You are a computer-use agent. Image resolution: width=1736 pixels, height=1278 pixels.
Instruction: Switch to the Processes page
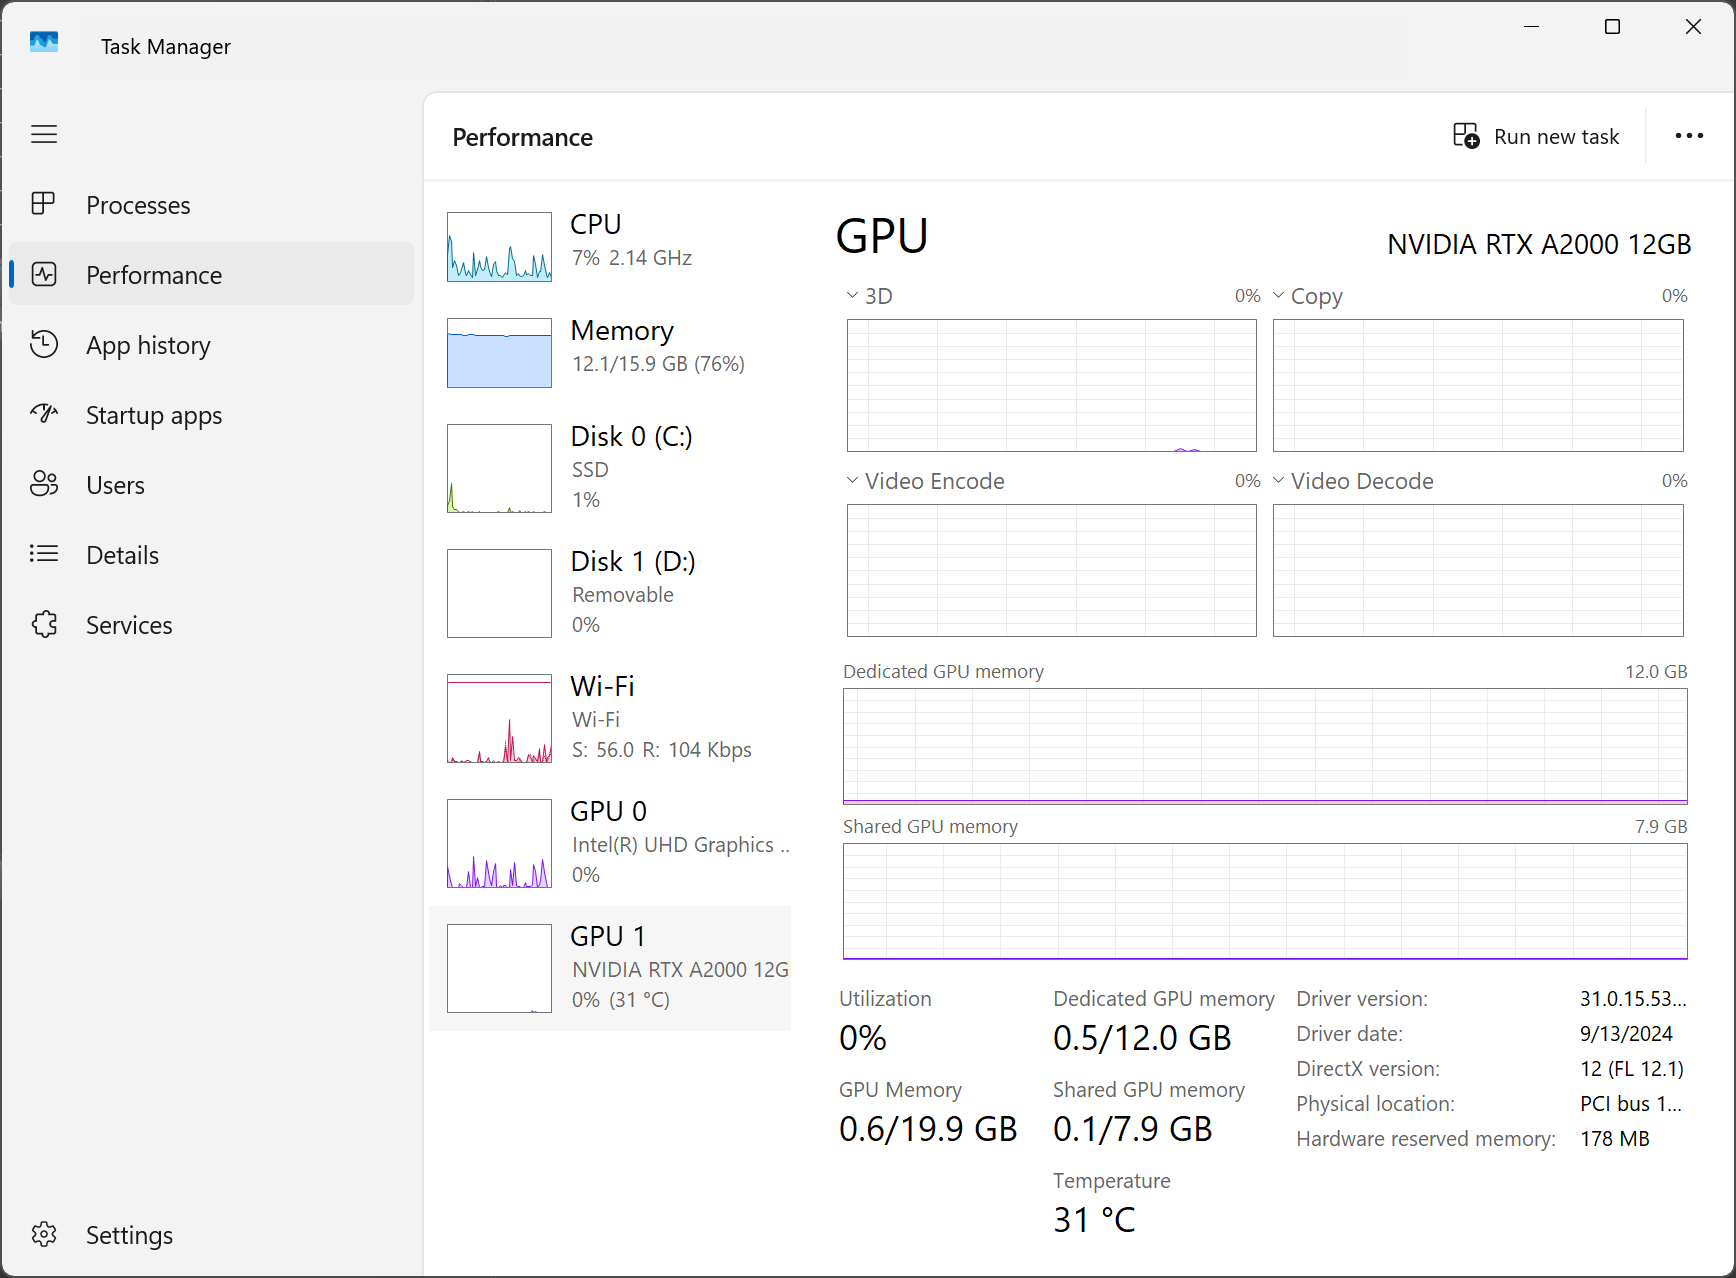pos(211,204)
